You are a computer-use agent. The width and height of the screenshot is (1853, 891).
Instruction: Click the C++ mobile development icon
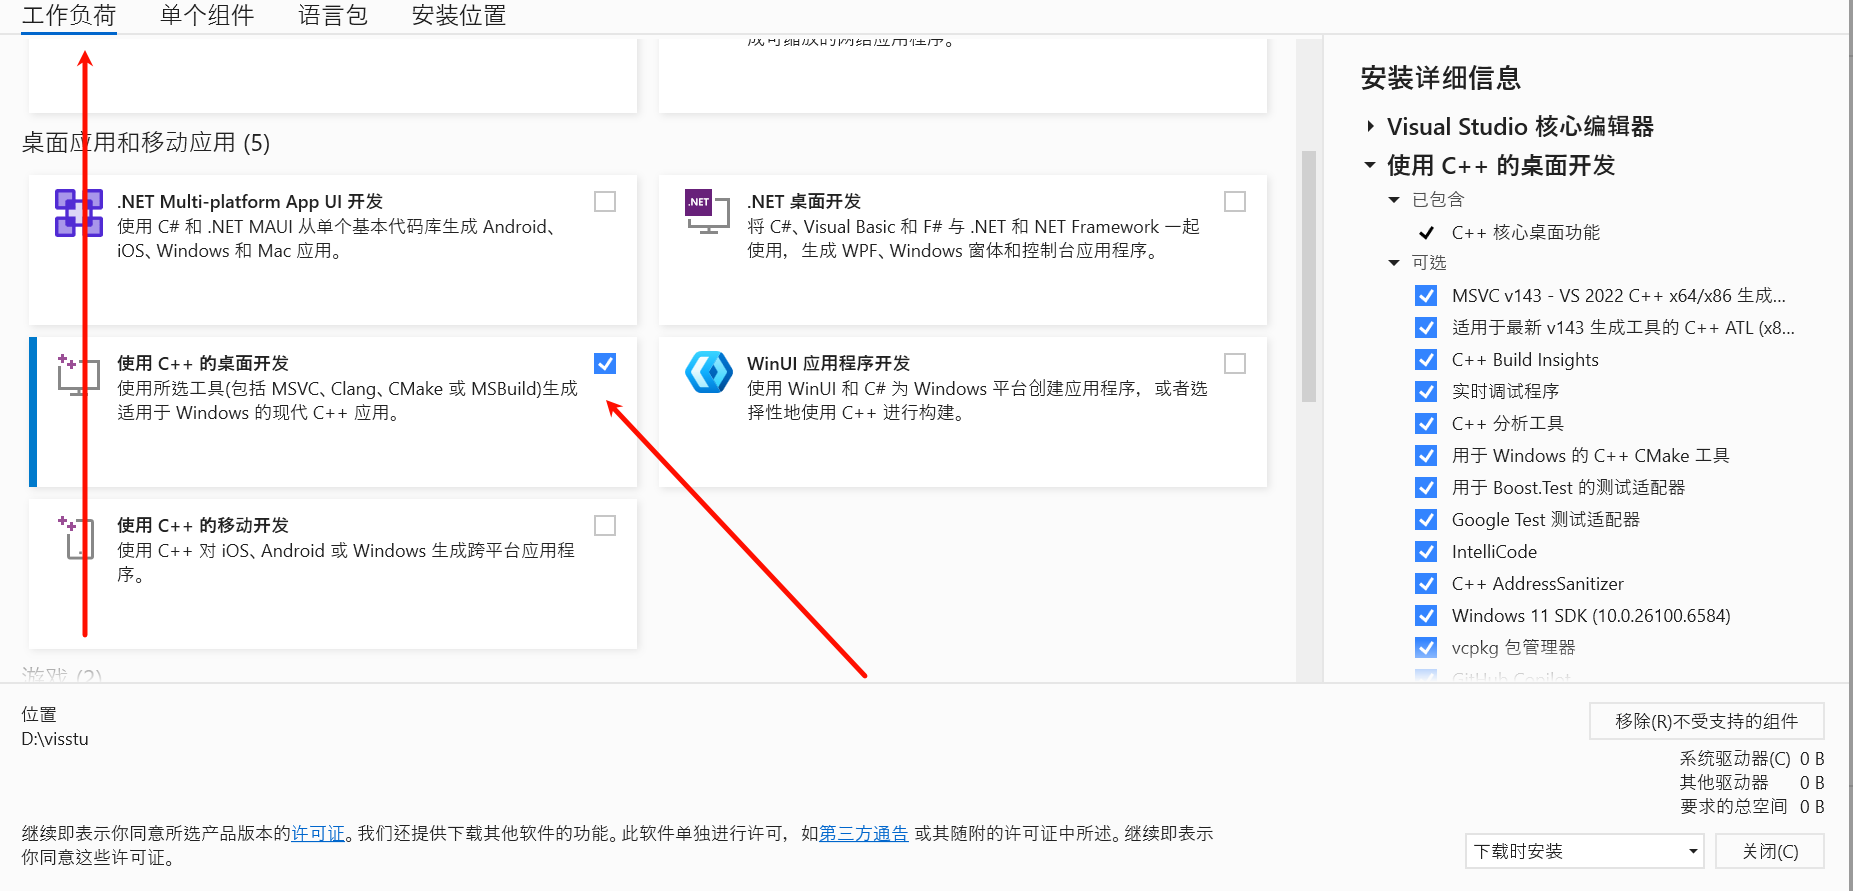[x=76, y=537]
